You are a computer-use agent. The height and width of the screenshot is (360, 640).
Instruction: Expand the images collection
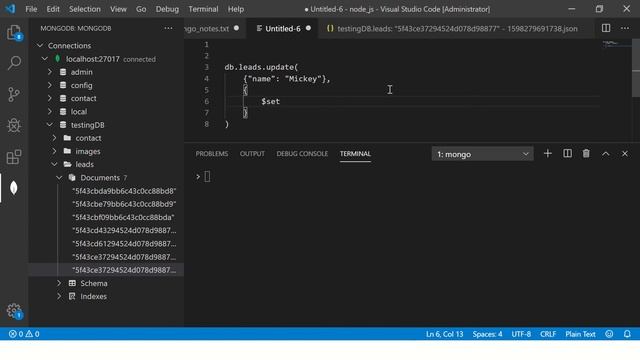pos(54,151)
